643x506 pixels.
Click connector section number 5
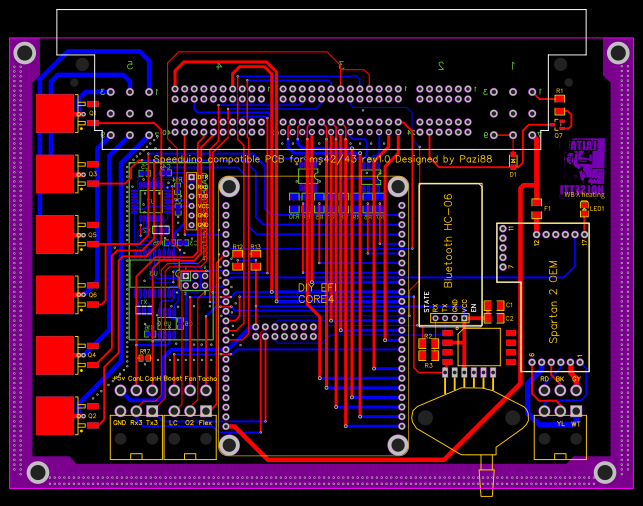(130, 65)
